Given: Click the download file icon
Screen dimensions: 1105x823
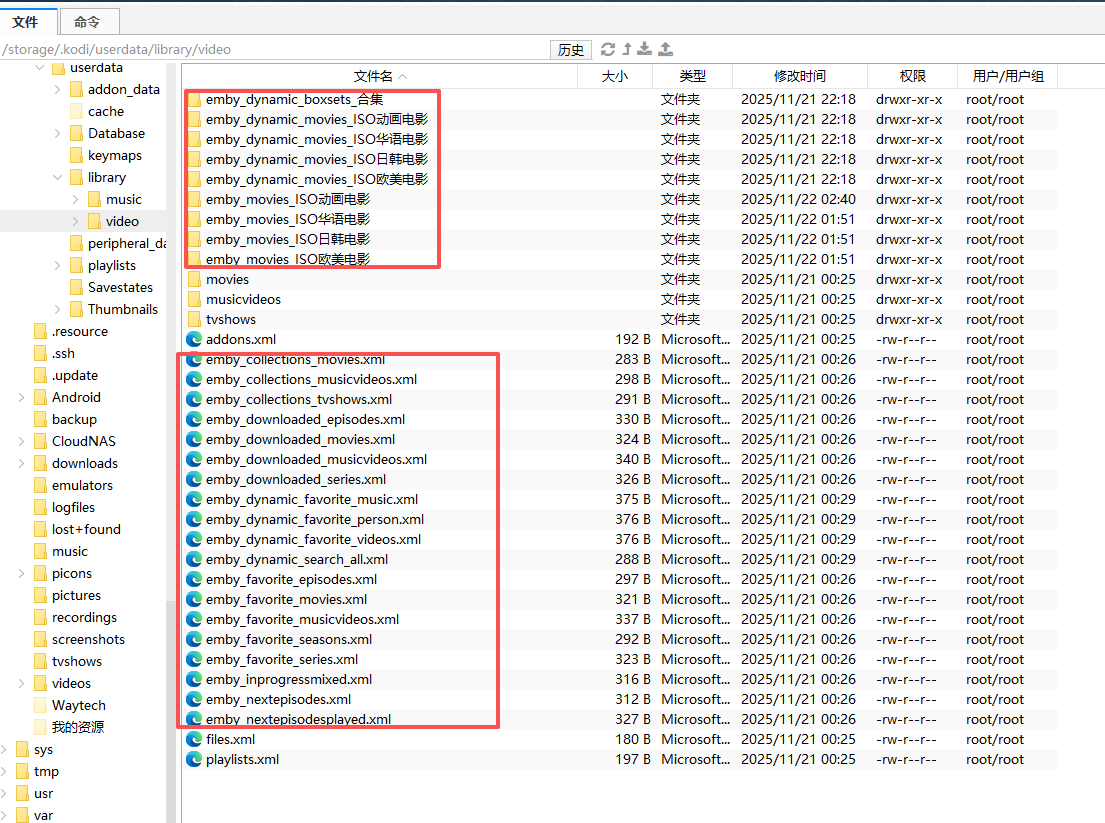Looking at the screenshot, I should click(645, 49).
